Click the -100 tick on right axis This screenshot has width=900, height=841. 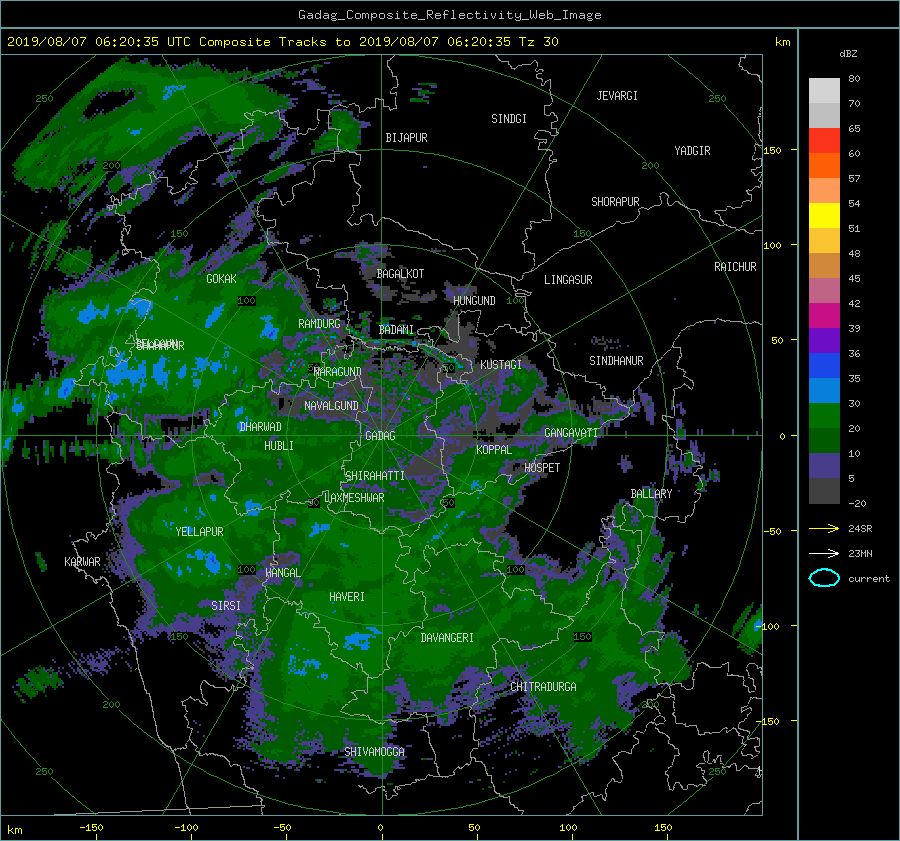768,626
